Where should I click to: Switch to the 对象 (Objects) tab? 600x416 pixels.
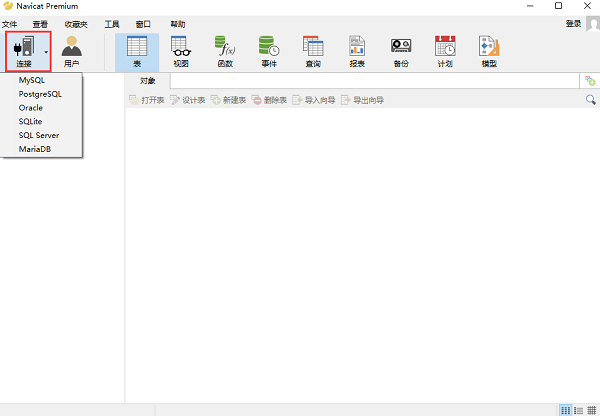coord(148,80)
